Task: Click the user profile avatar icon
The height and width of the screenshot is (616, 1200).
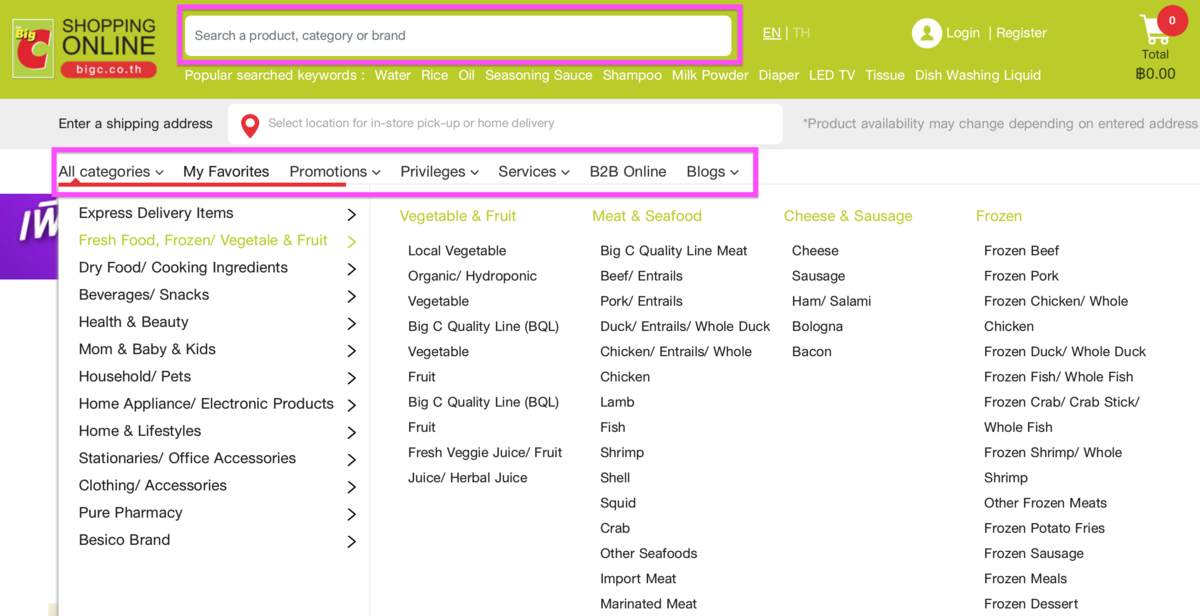Action: tap(927, 33)
